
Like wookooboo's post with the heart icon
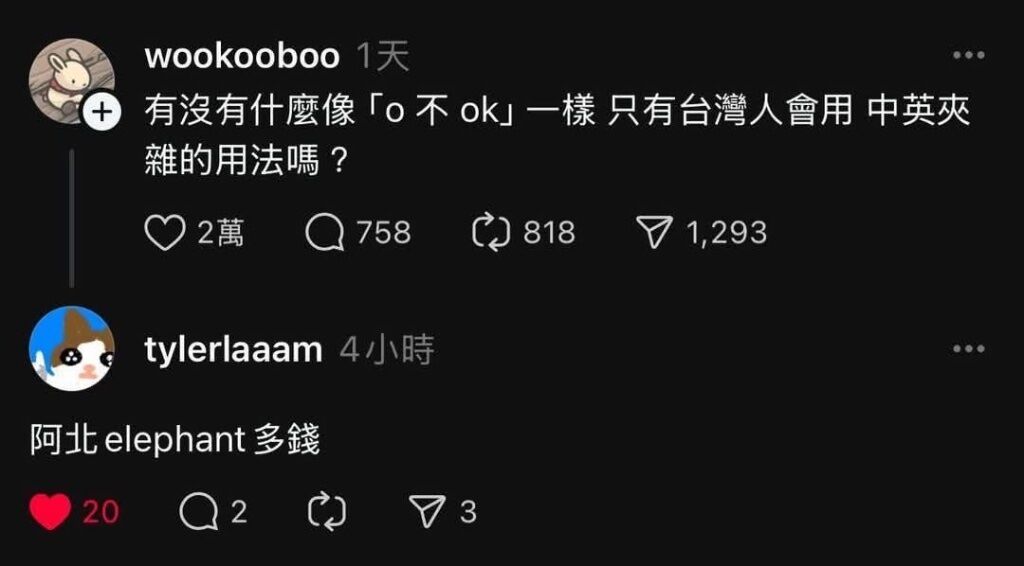tap(164, 234)
